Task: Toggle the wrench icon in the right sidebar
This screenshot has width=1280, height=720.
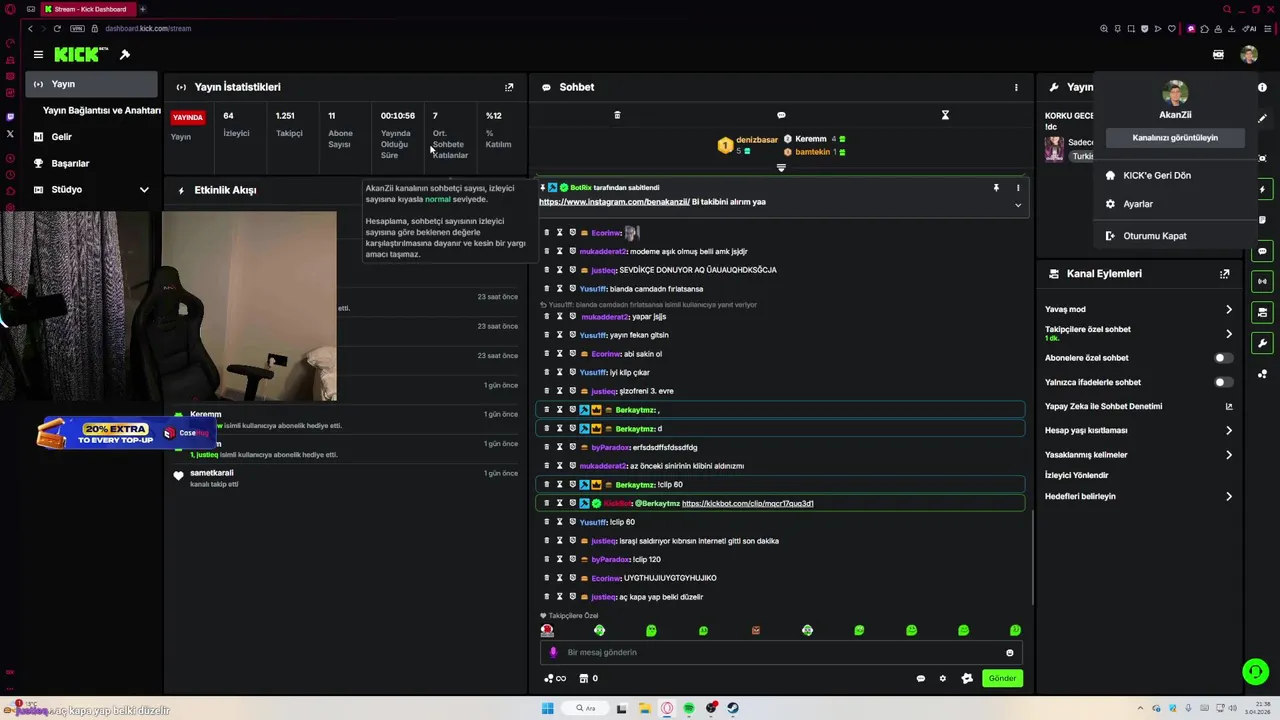Action: pyautogui.click(x=1262, y=343)
